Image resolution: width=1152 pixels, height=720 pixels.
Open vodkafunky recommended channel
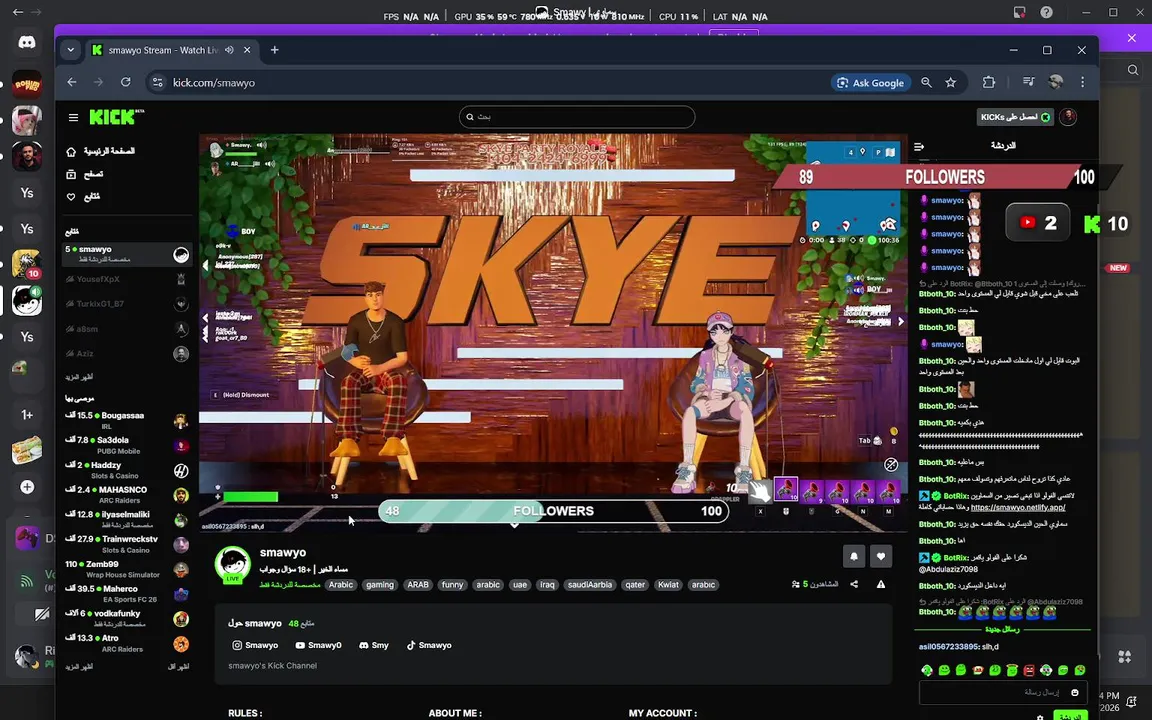coord(127,619)
